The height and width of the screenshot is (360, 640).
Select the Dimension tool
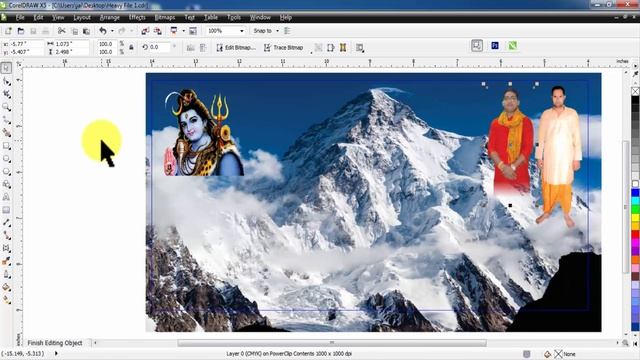click(x=6, y=223)
